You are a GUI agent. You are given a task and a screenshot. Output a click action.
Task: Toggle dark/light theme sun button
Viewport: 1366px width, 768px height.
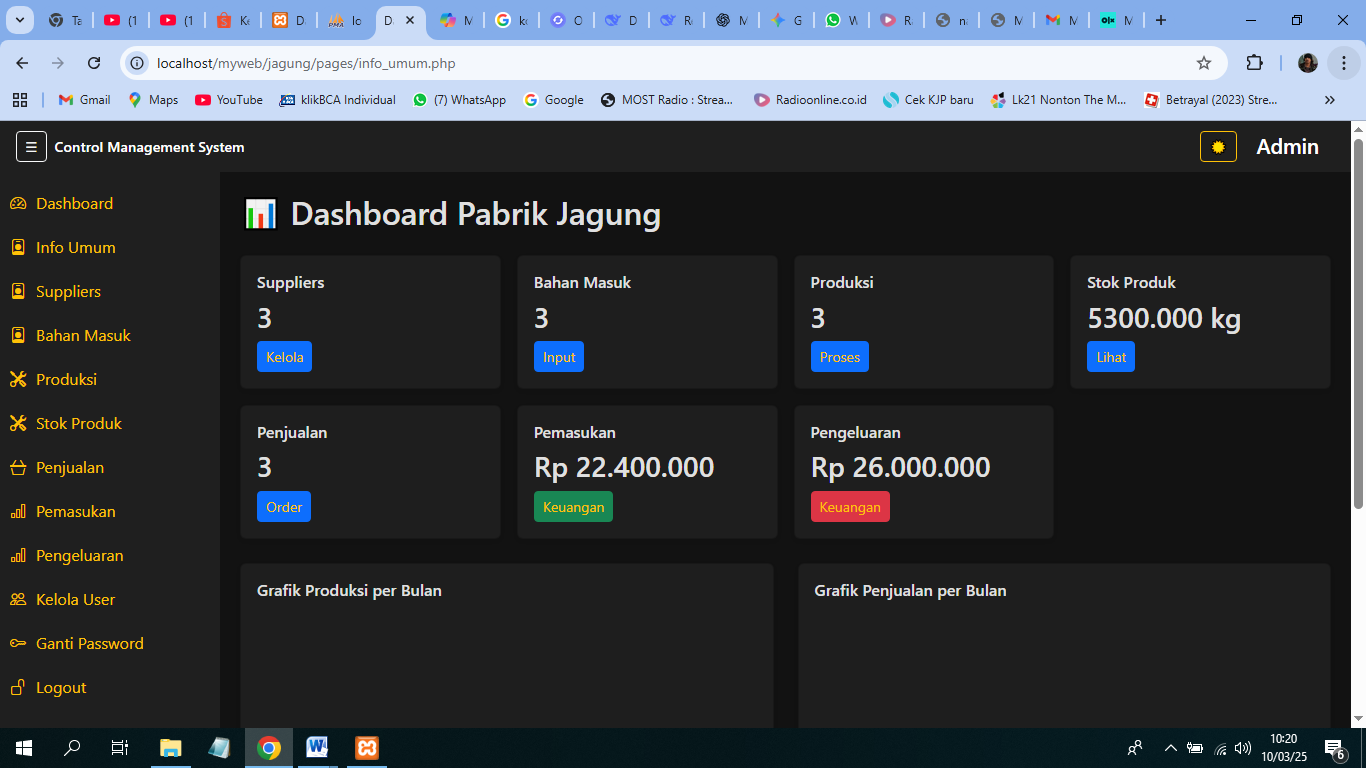tap(1218, 147)
